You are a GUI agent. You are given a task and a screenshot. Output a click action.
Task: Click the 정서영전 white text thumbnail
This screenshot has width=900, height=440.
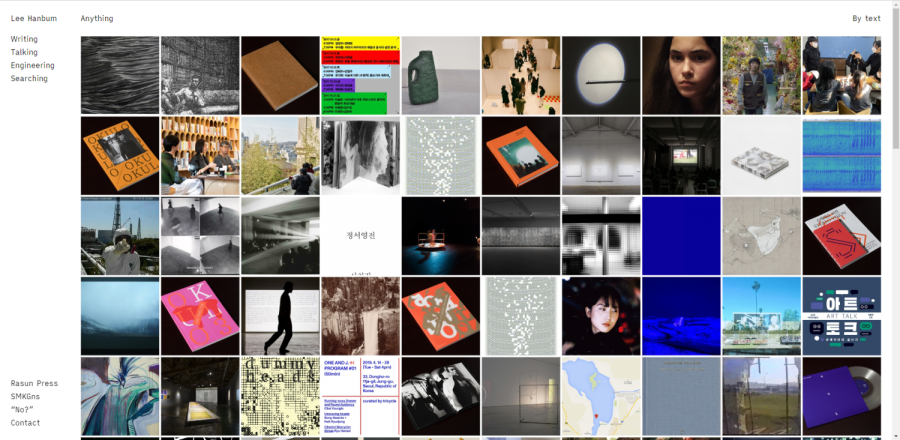tap(360, 236)
